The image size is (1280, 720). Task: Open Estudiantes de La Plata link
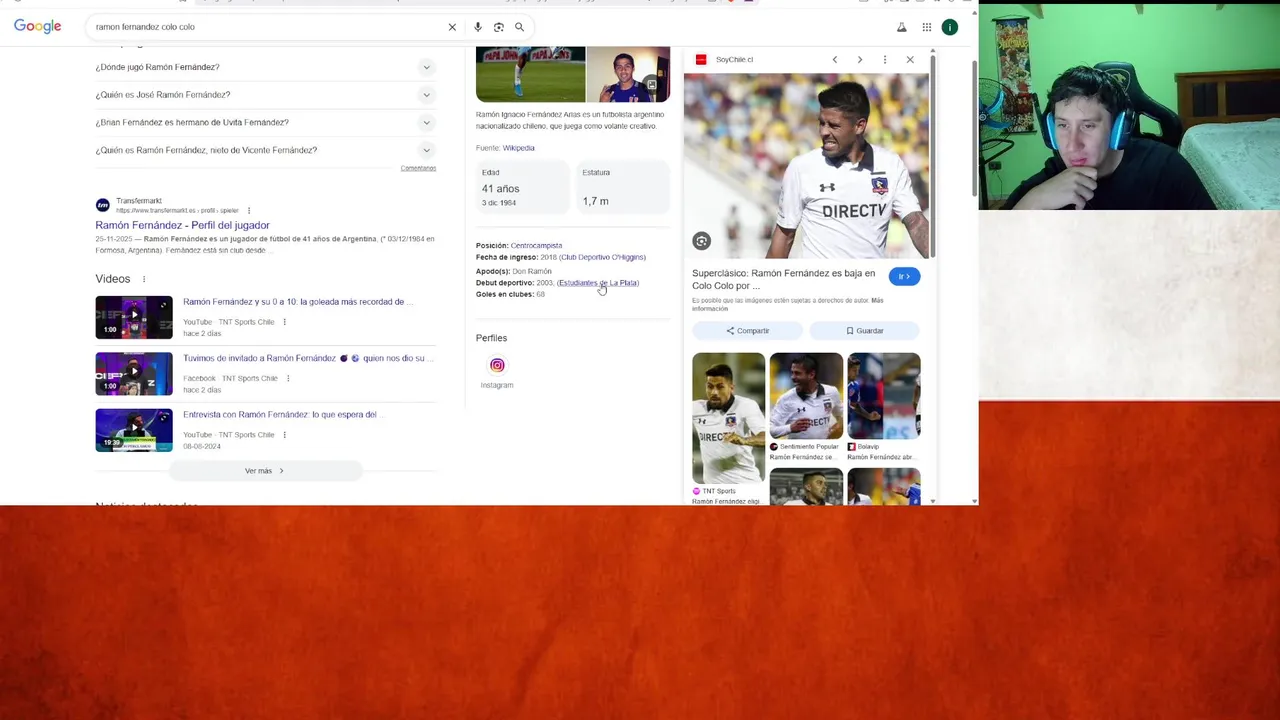point(599,283)
